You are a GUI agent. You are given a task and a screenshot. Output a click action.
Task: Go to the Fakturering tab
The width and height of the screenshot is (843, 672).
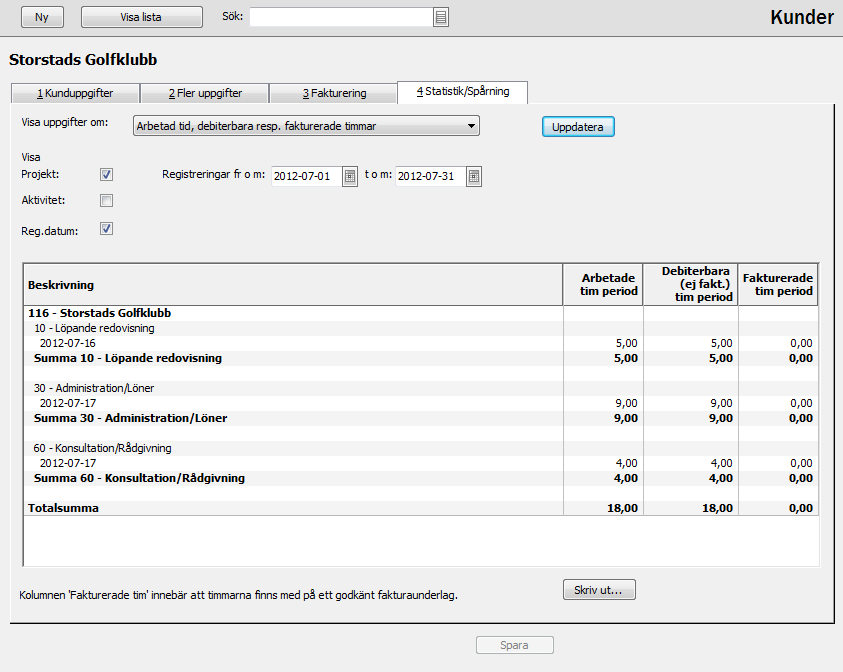click(x=334, y=93)
